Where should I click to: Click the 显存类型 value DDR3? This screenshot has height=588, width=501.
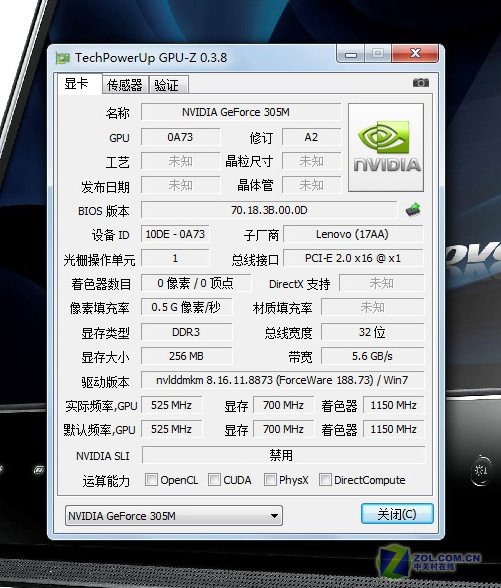coord(186,332)
